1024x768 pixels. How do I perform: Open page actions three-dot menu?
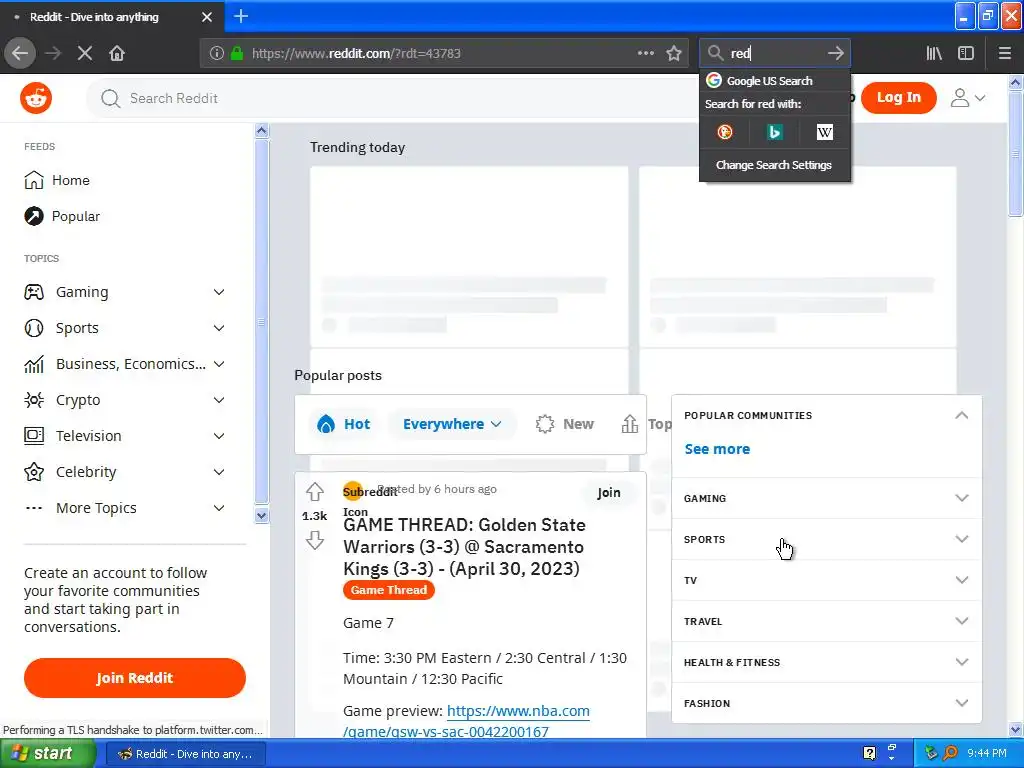pos(646,54)
